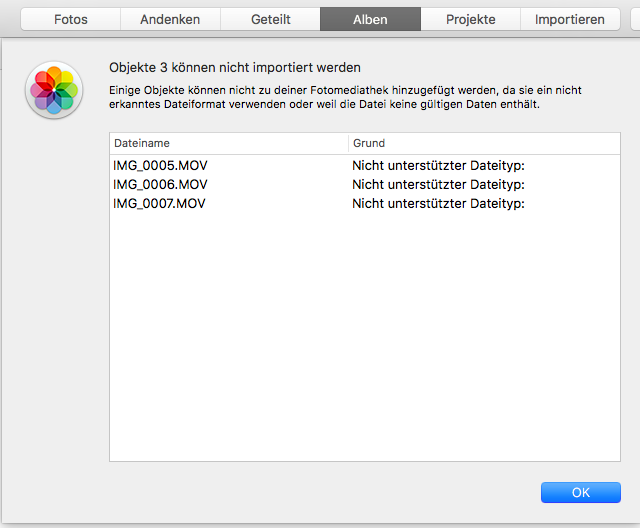Image resolution: width=640 pixels, height=528 pixels.
Task: Click the explanatory text starting 'Einige Objekte'
Action: [345, 97]
